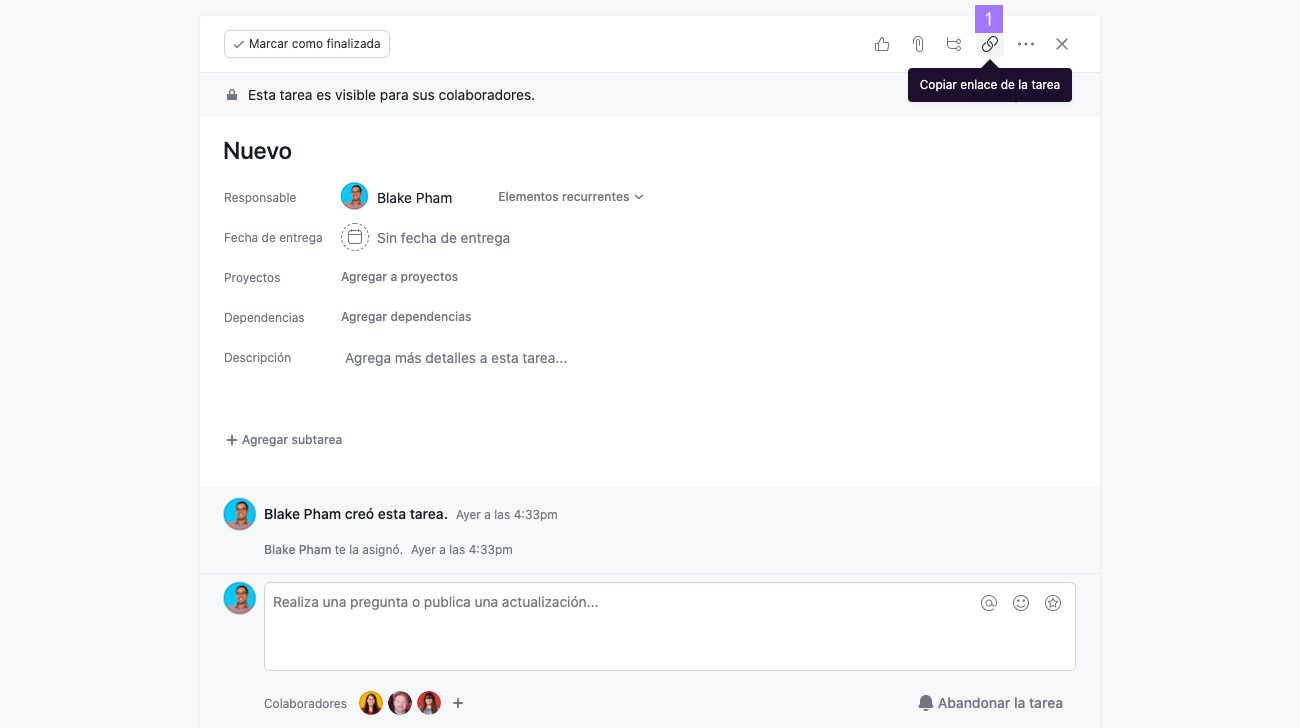Open the due date calendar picker
The height and width of the screenshot is (728, 1300).
tap(355, 237)
